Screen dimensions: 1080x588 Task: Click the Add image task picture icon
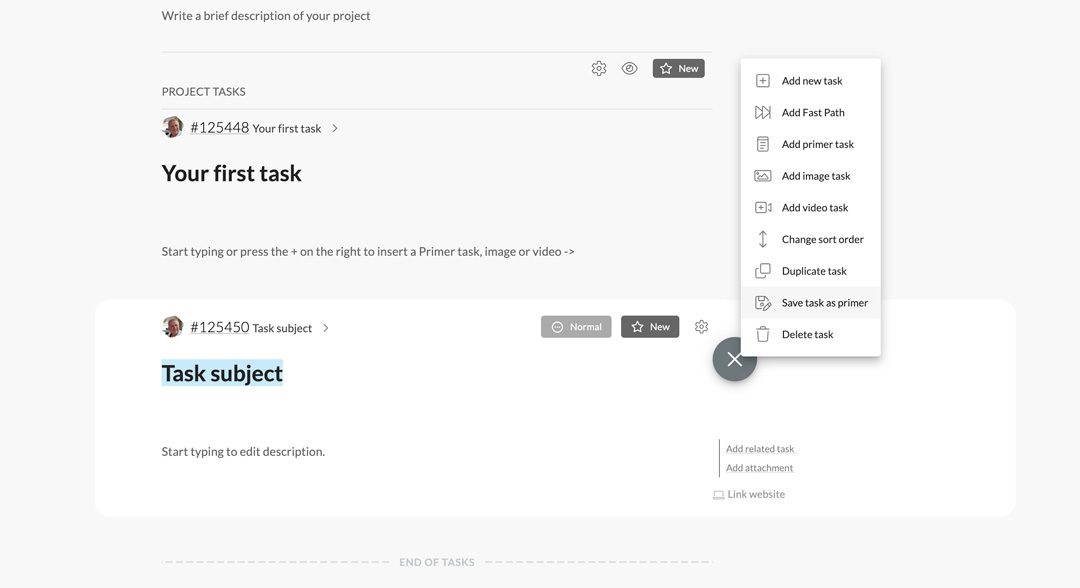click(762, 176)
